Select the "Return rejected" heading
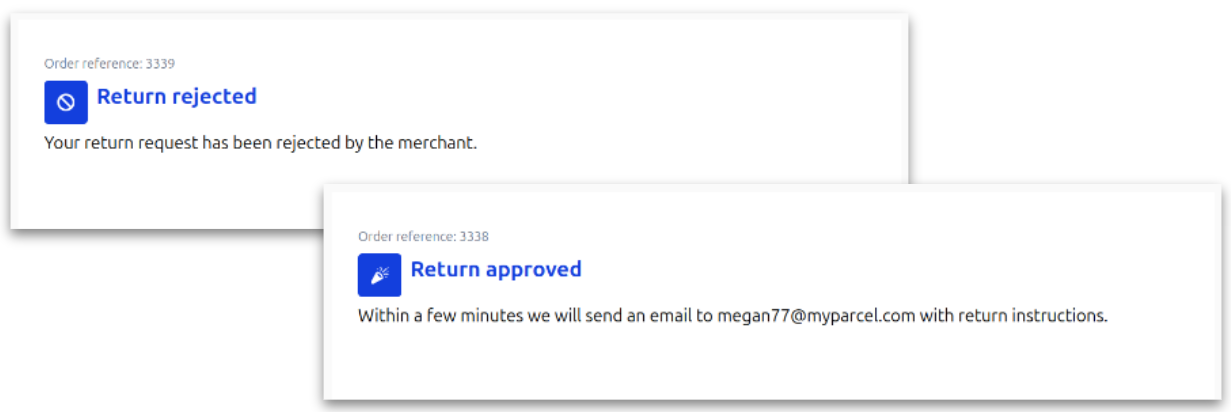The image size is (1231, 412). pyautogui.click(x=176, y=97)
